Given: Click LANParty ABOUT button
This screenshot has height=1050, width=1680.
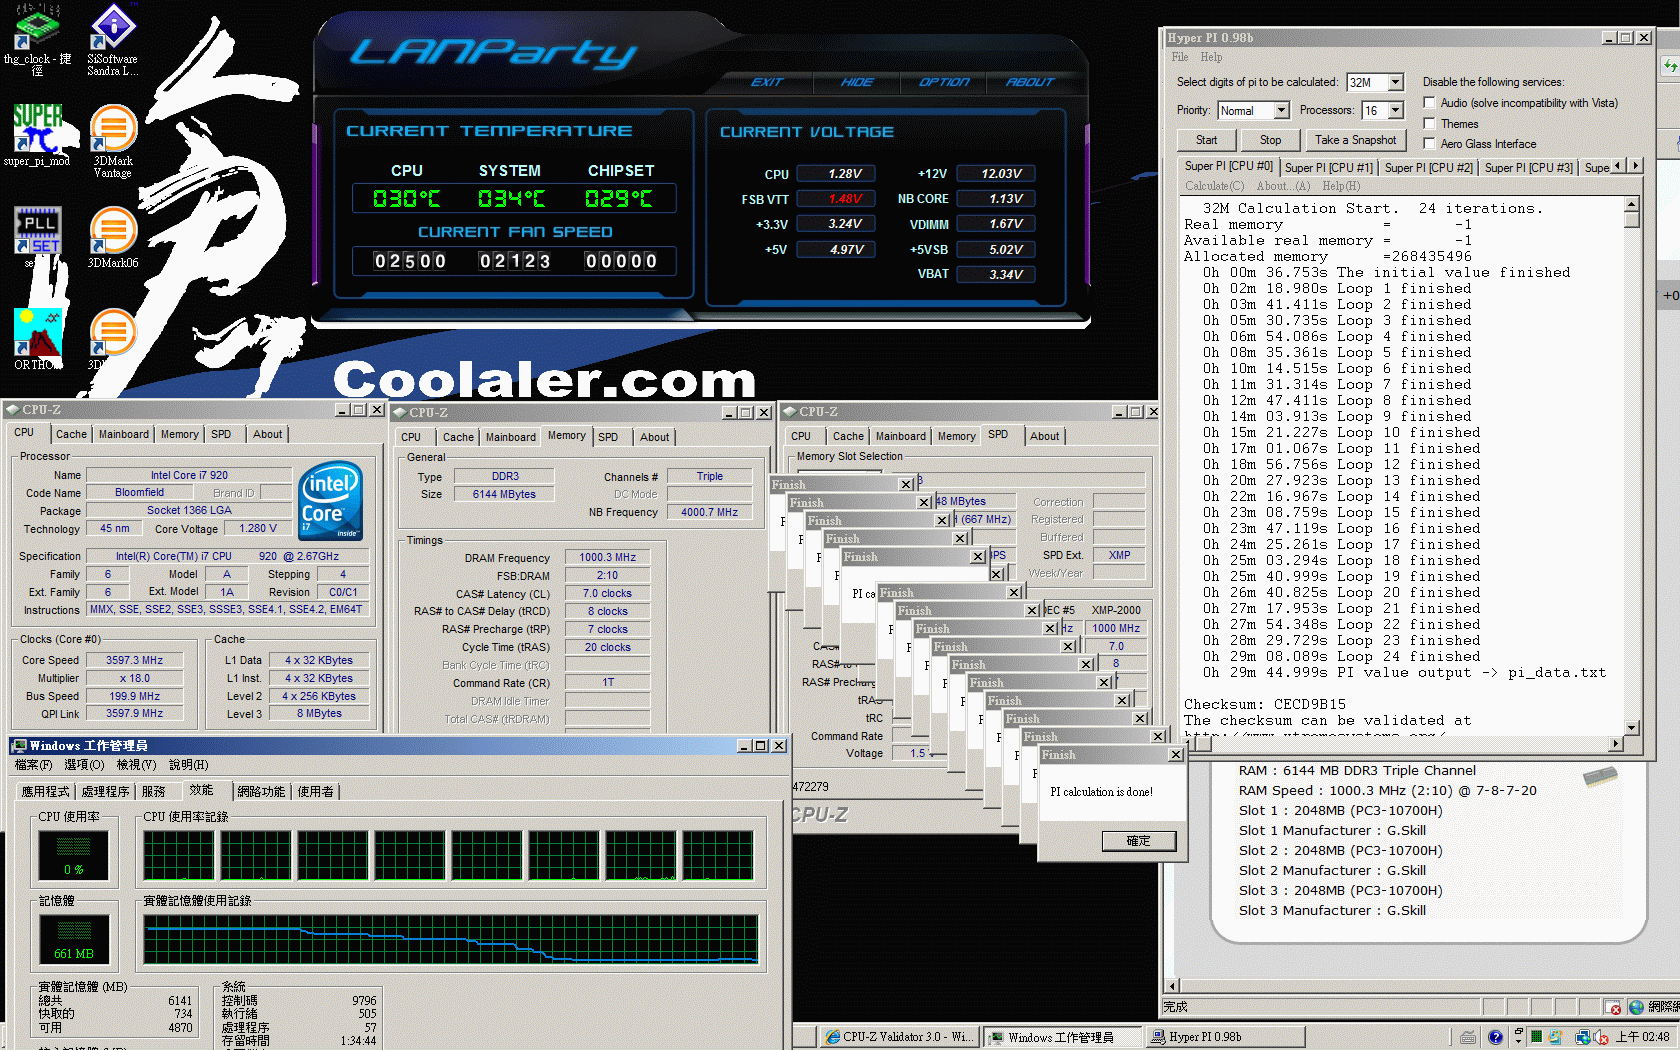Looking at the screenshot, I should click(x=1030, y=82).
